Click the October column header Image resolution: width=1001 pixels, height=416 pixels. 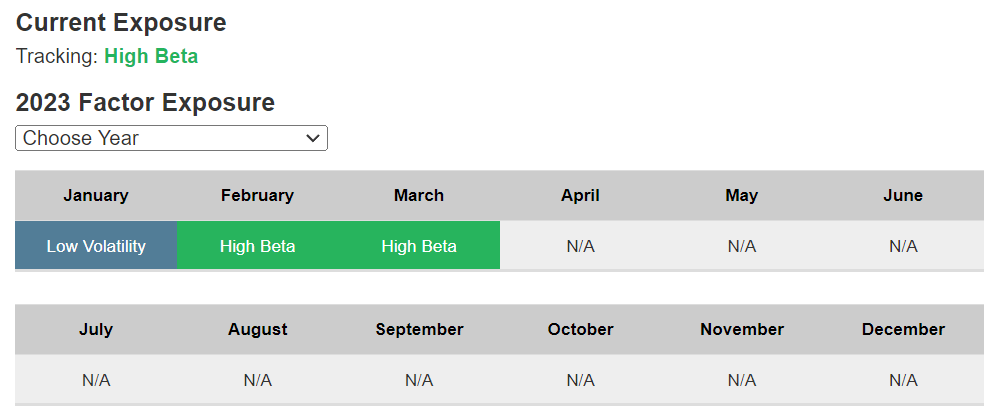580,329
